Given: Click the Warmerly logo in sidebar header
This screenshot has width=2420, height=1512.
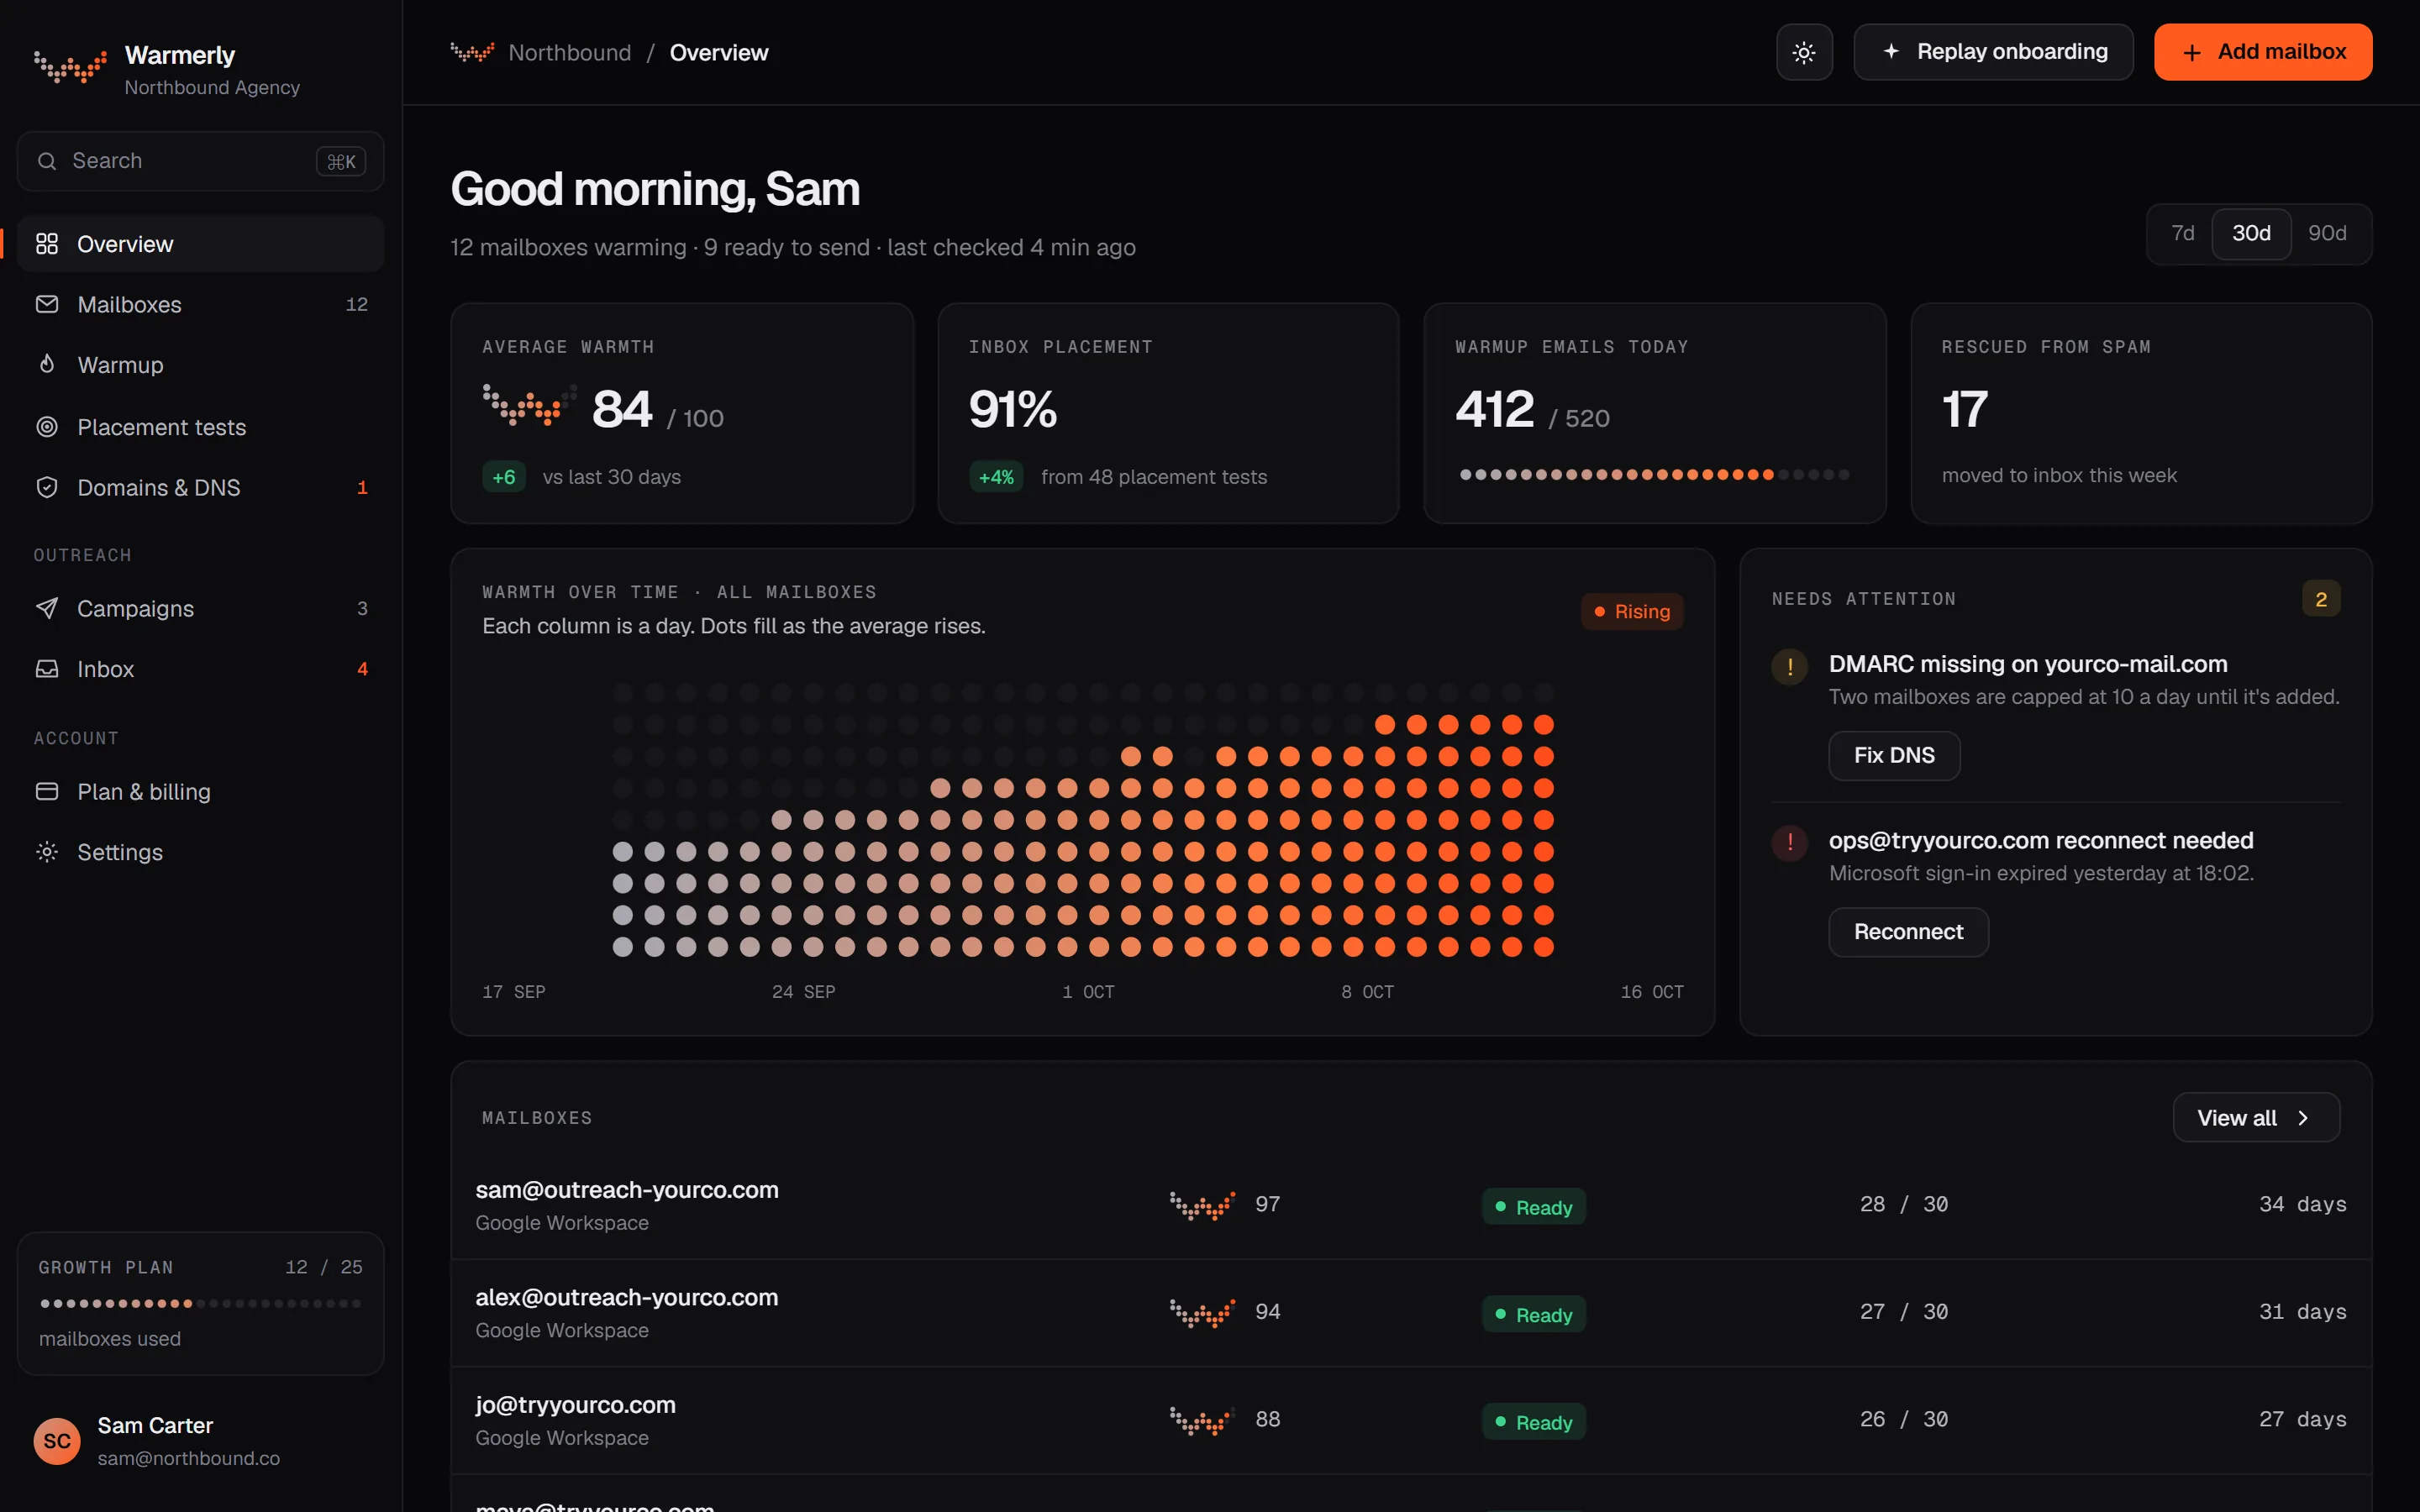Looking at the screenshot, I should tap(70, 67).
